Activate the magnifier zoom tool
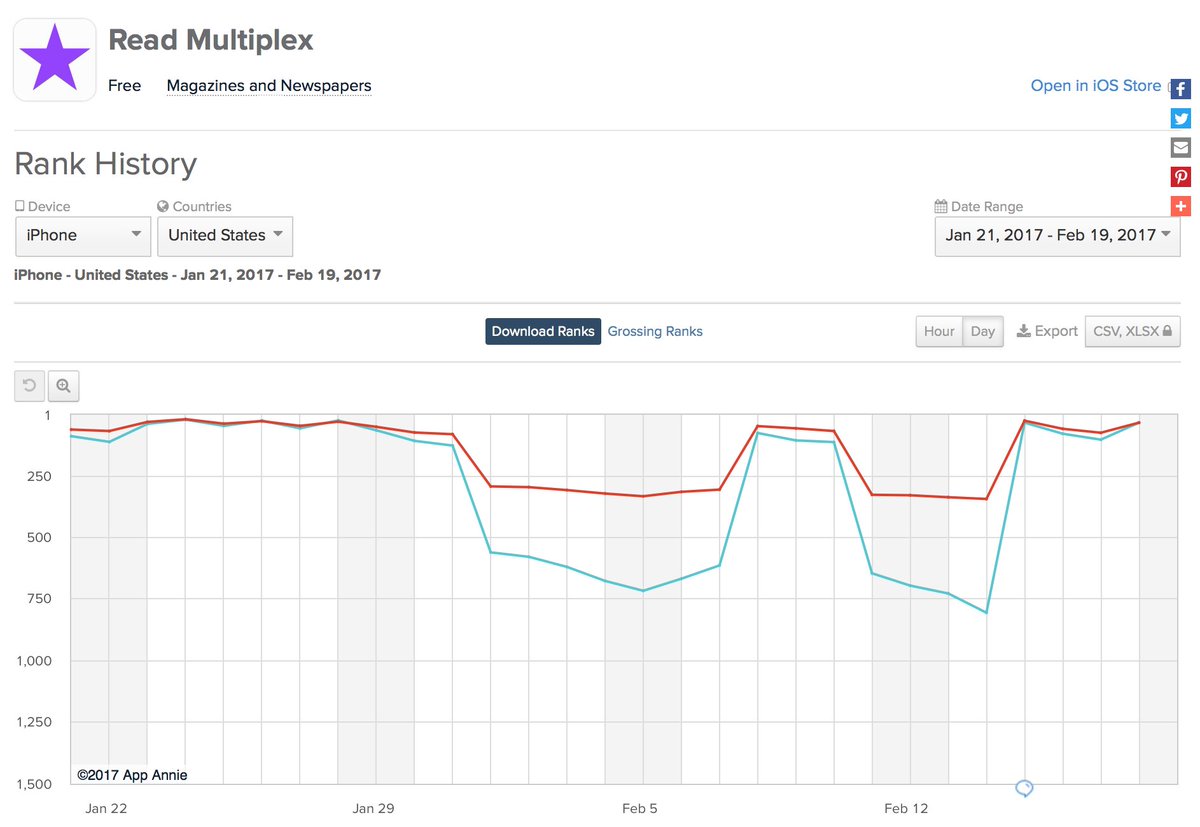This screenshot has height=827, width=1200. click(63, 385)
